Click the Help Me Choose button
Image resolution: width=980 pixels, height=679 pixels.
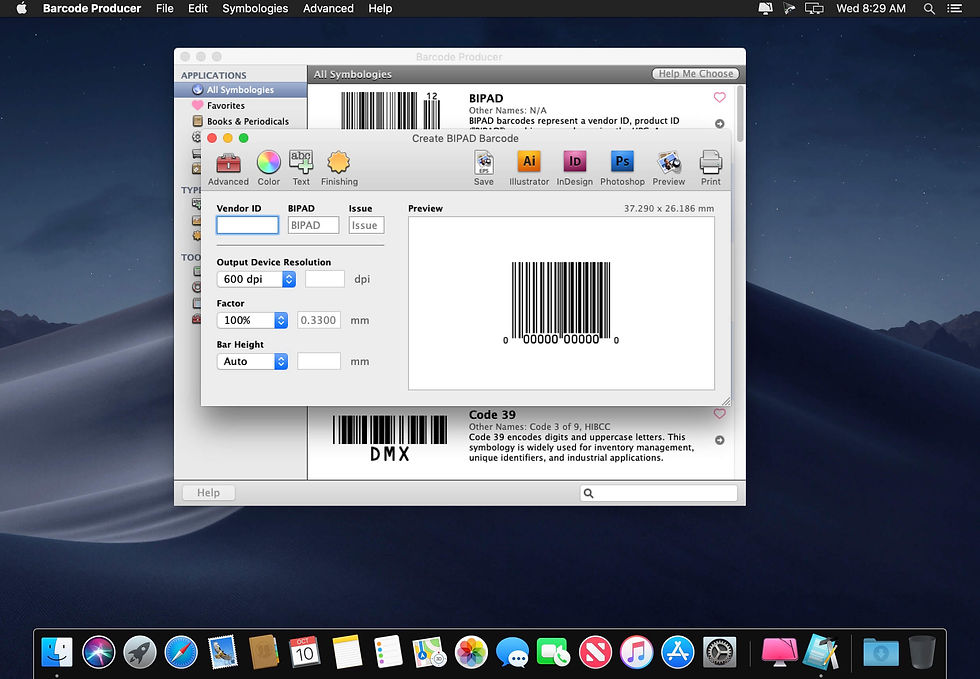tap(695, 73)
